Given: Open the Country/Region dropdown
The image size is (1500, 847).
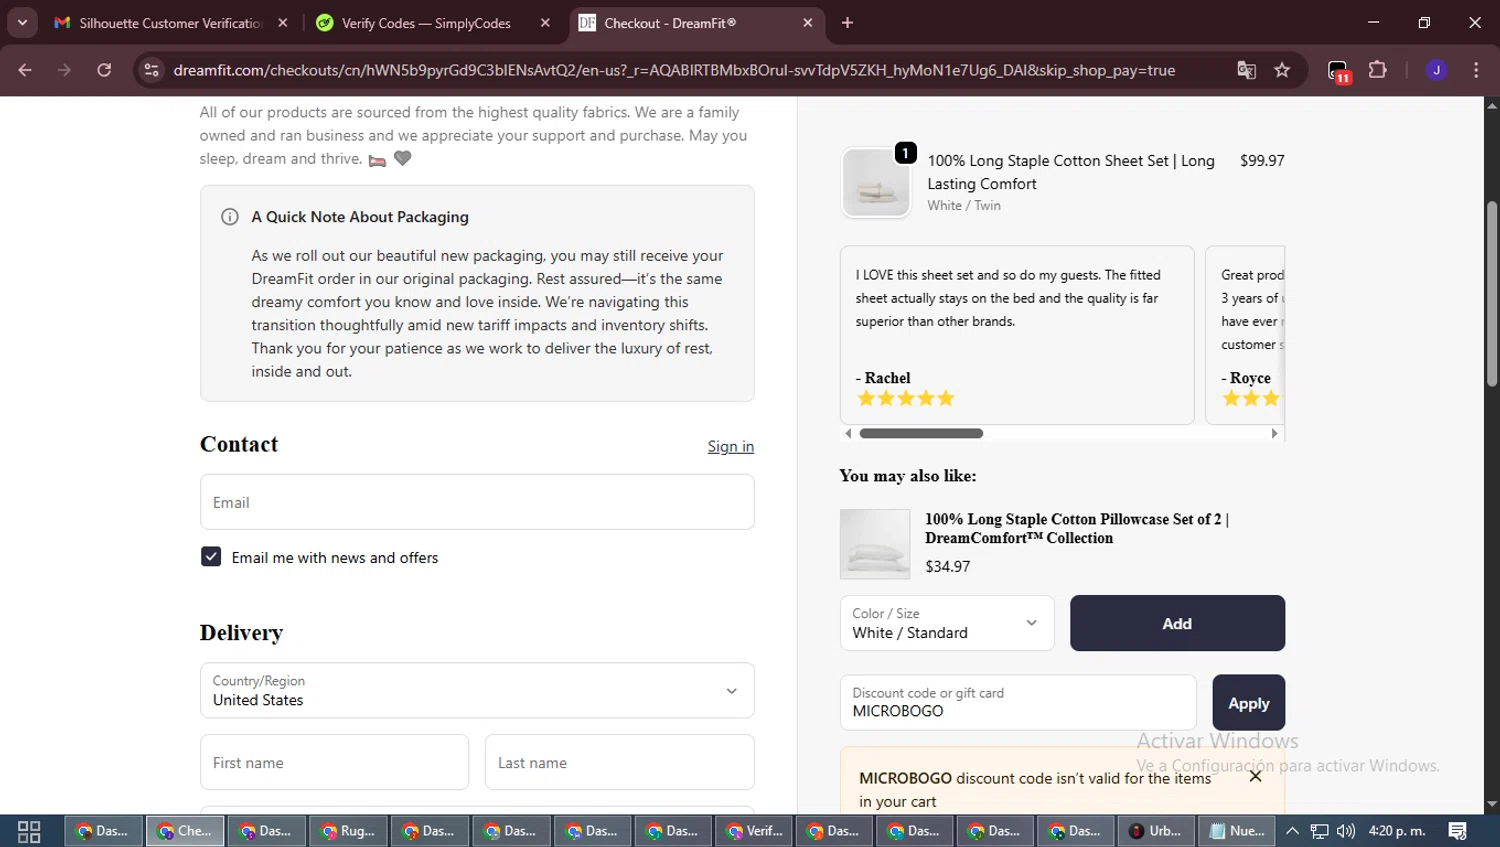Looking at the screenshot, I should (477, 690).
